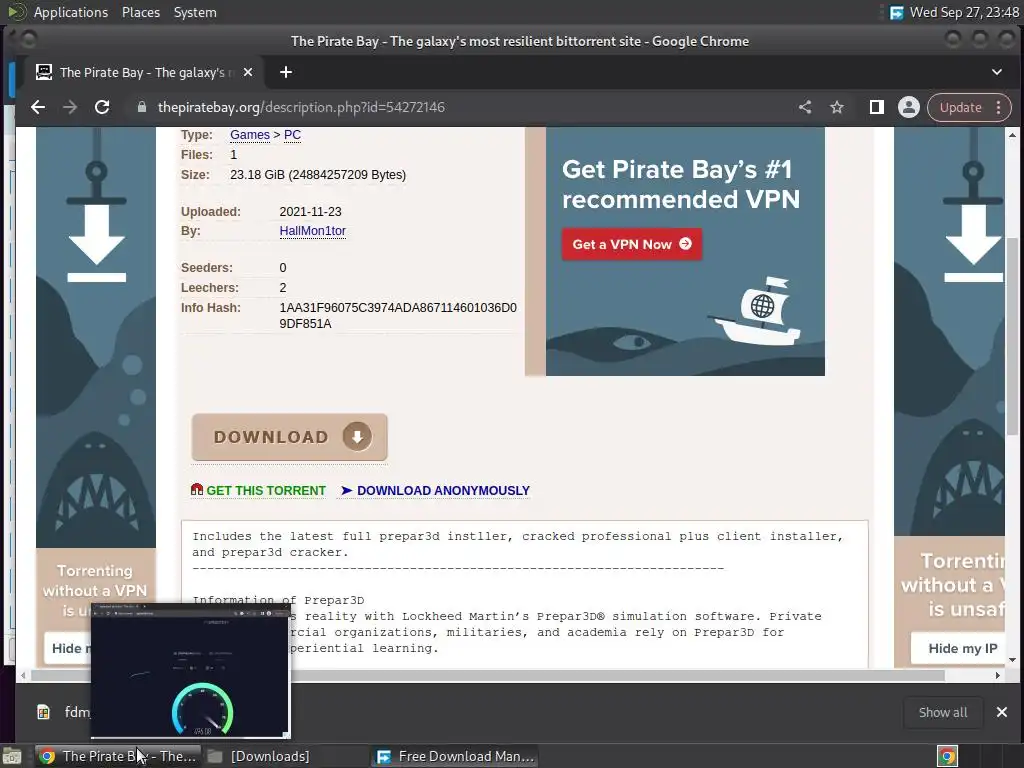
Task: Click show desktop icon in taskbar
Action: click(x=12, y=756)
